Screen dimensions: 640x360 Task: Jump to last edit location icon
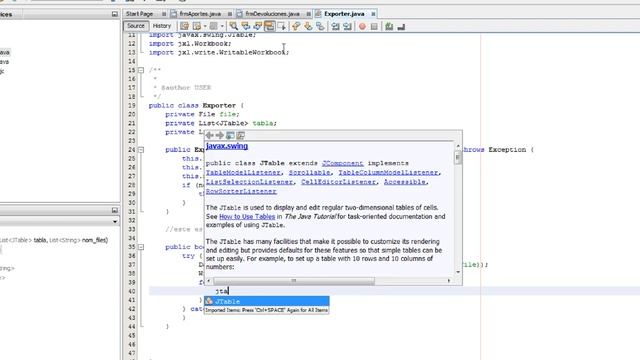[184, 27]
